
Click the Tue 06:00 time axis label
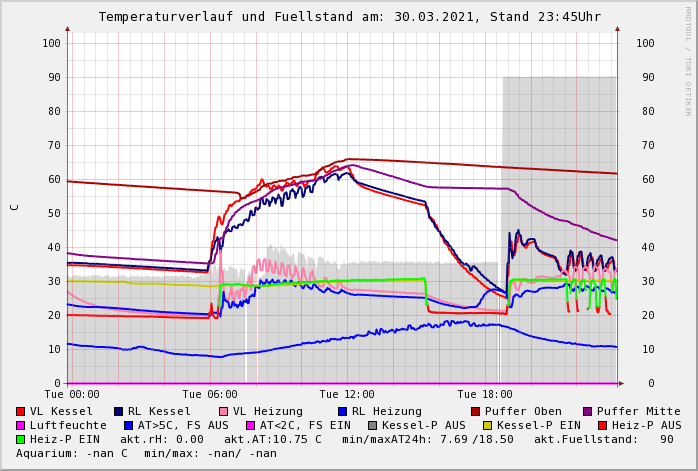[210, 395]
